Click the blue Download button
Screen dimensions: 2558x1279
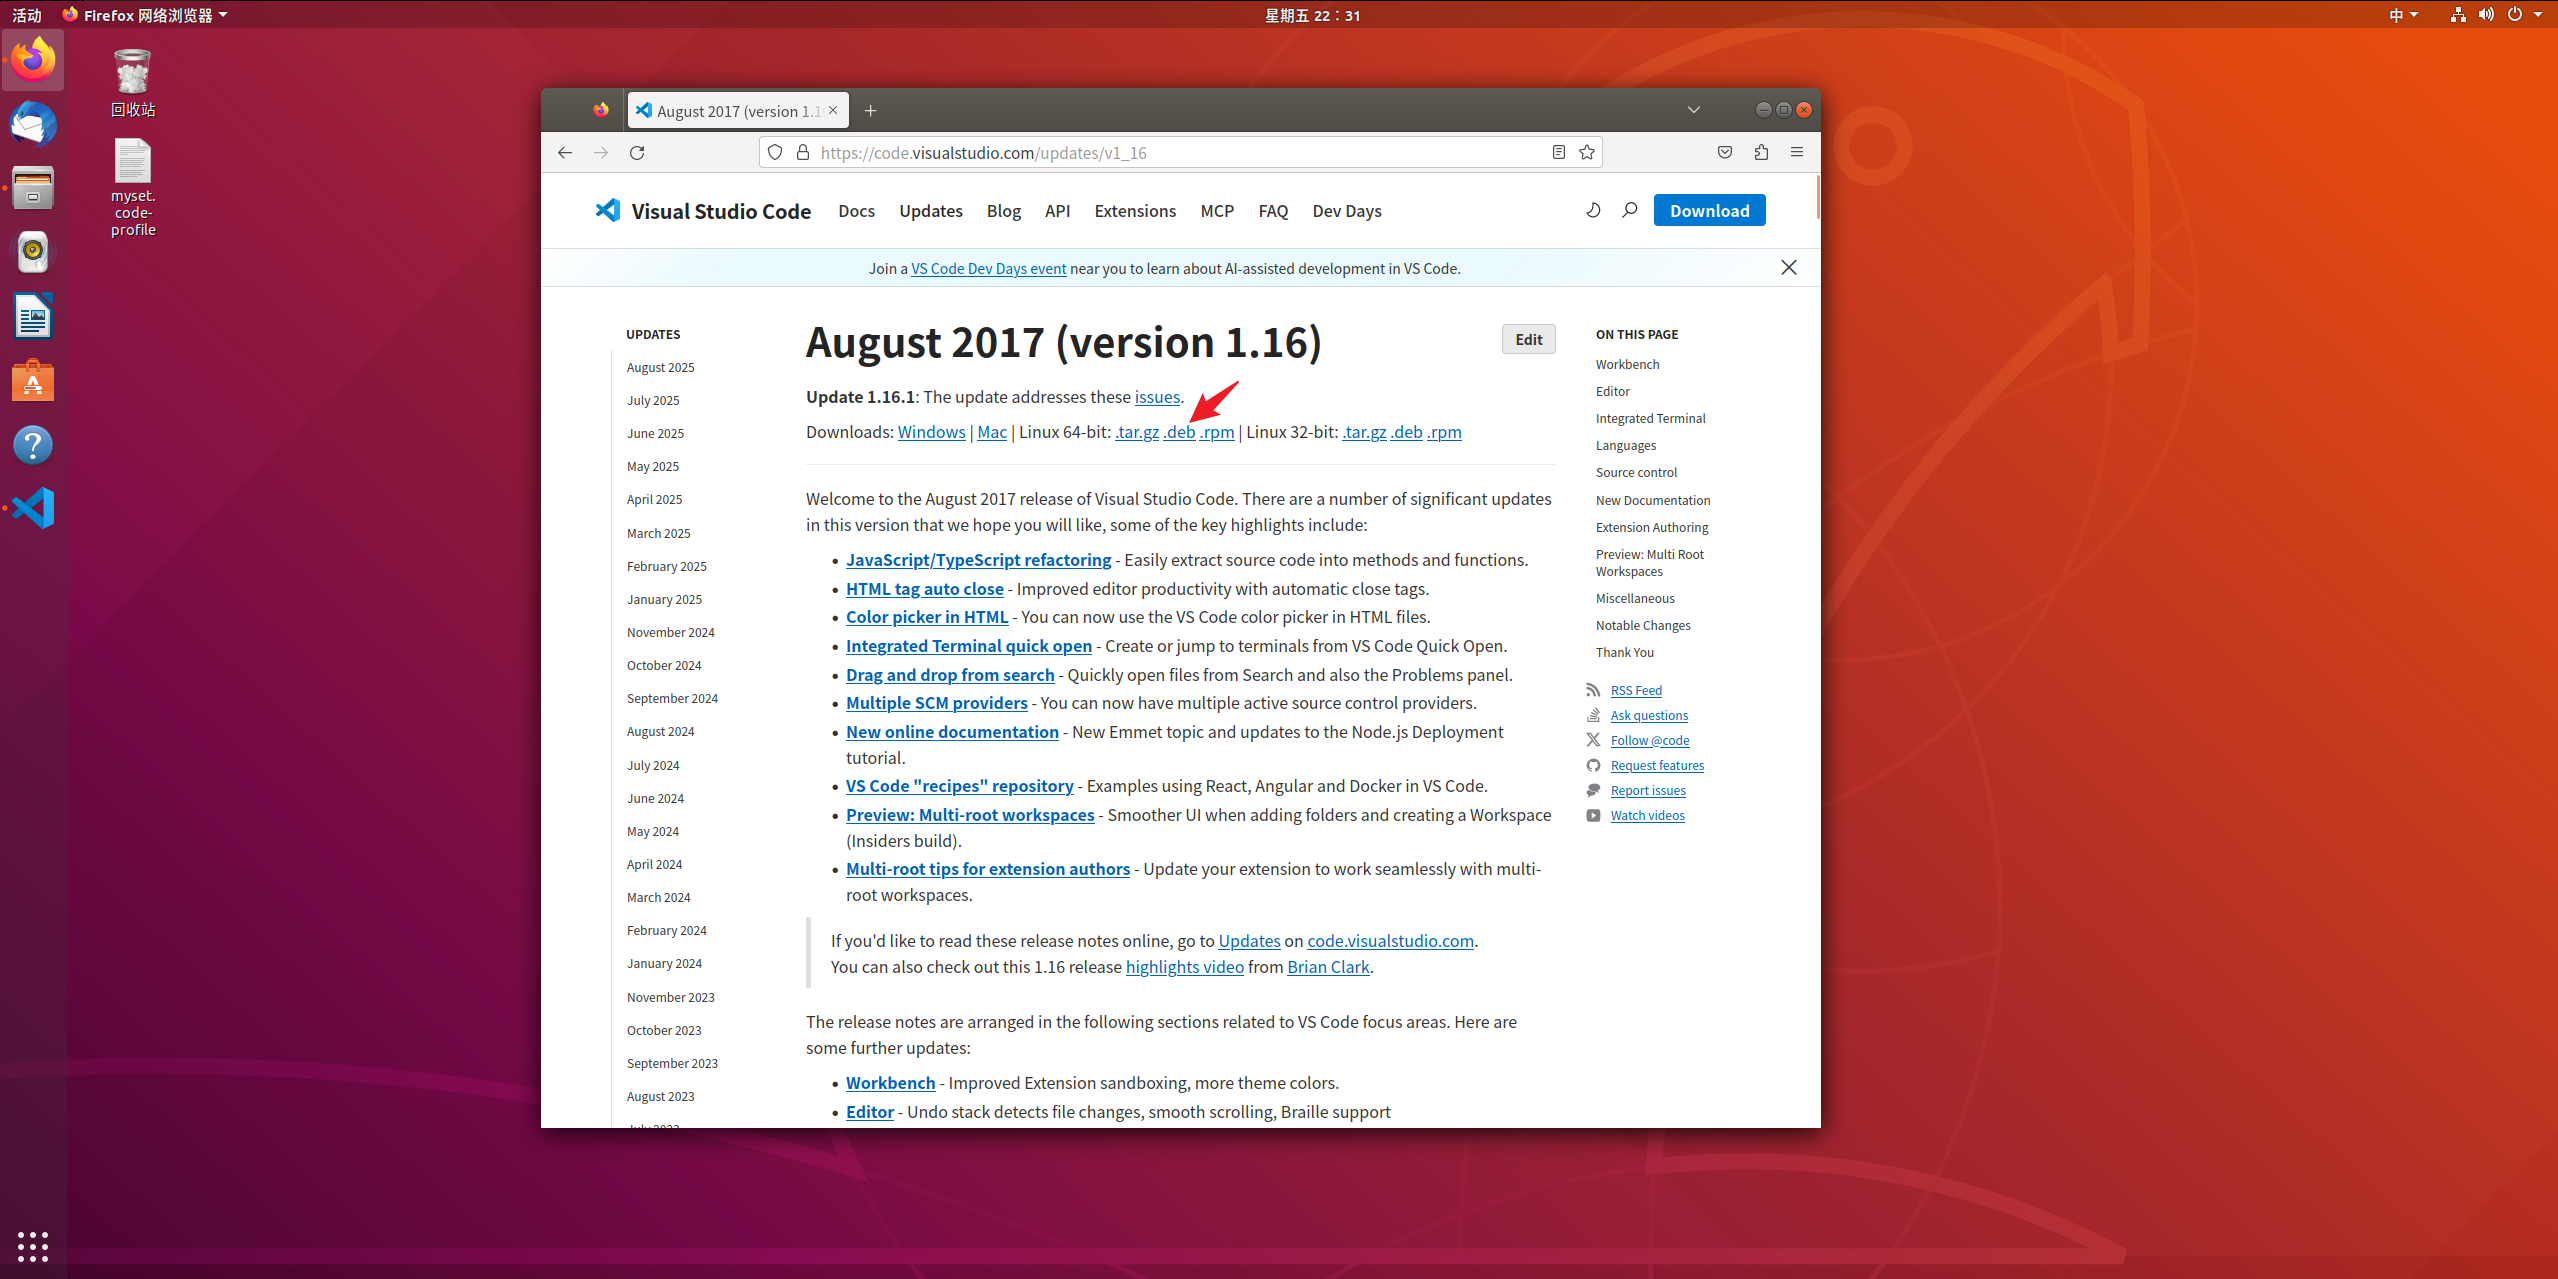click(x=1709, y=210)
